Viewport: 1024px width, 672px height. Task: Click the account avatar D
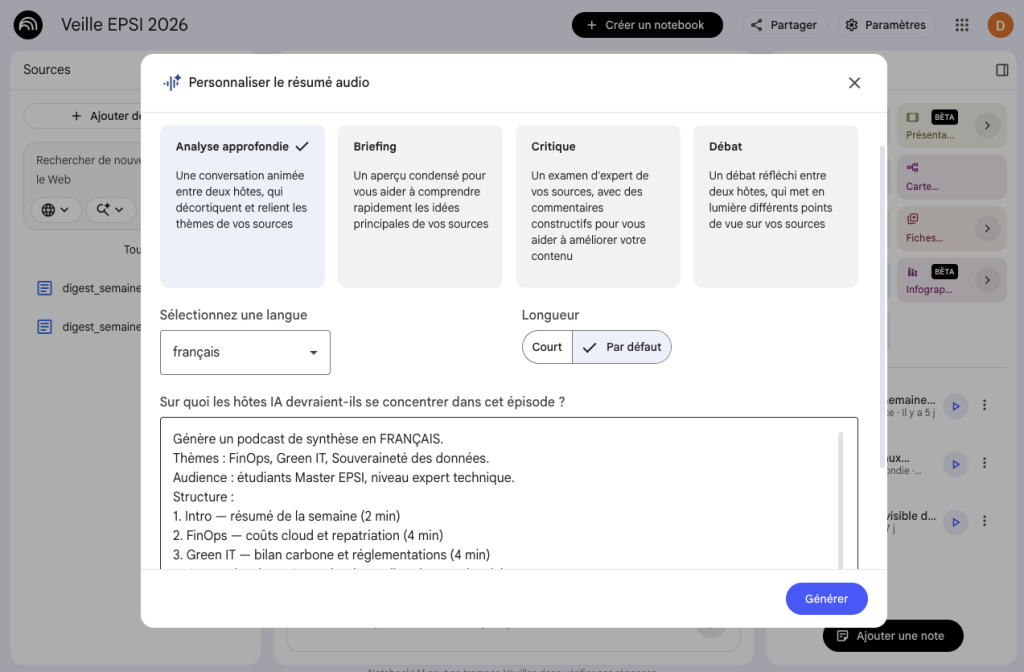click(1000, 25)
